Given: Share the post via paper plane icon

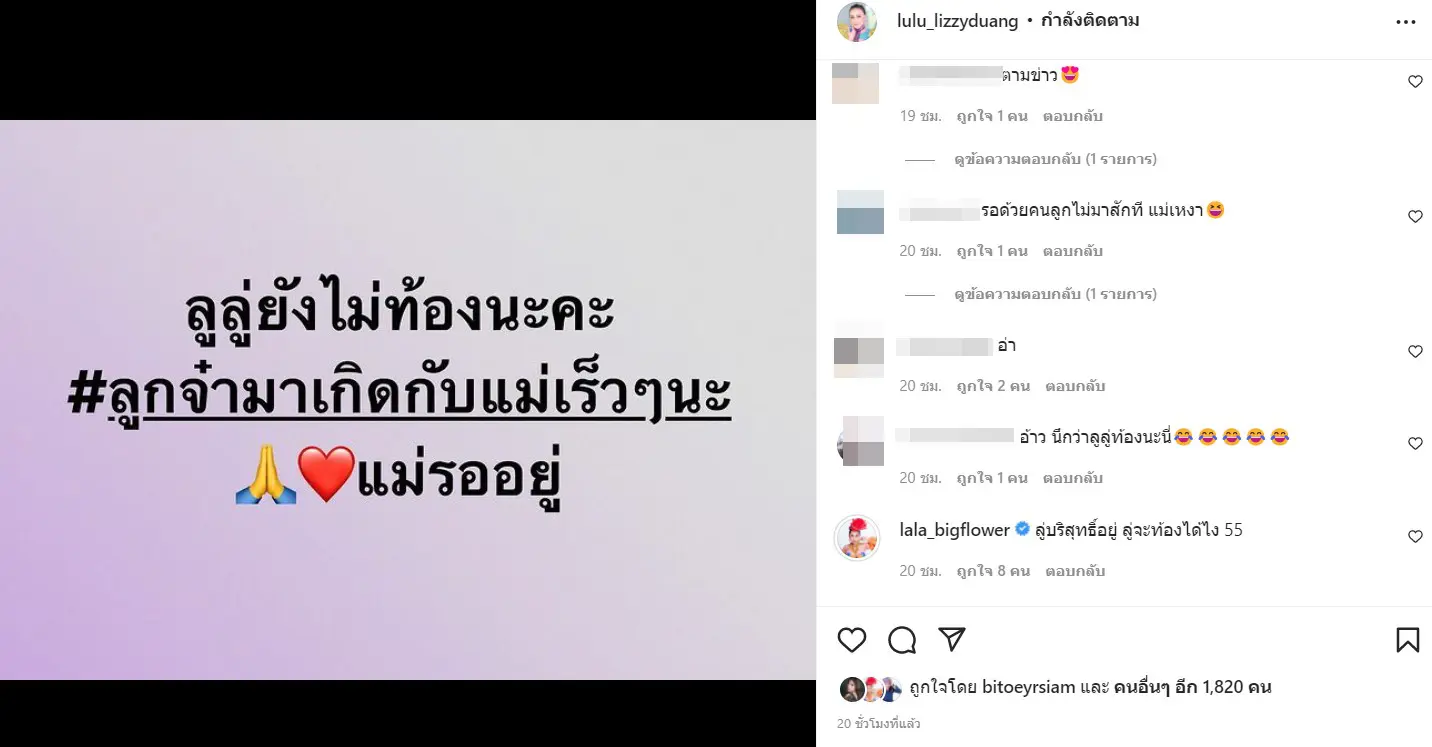Looking at the screenshot, I should [951, 639].
